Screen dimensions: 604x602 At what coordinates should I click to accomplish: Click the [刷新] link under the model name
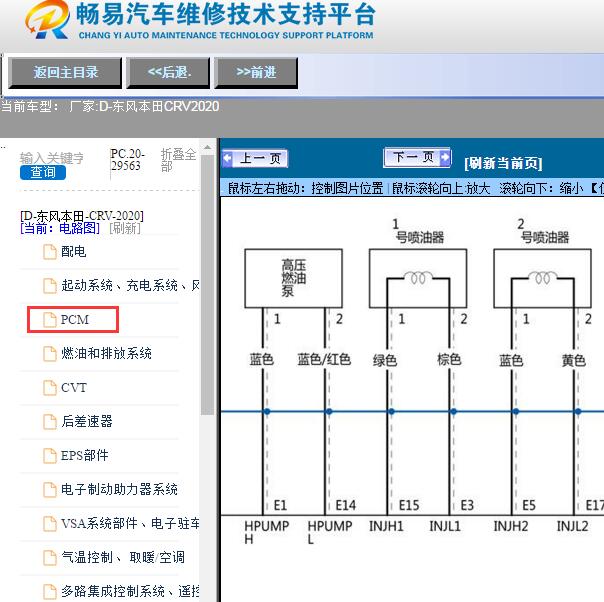coord(125,228)
